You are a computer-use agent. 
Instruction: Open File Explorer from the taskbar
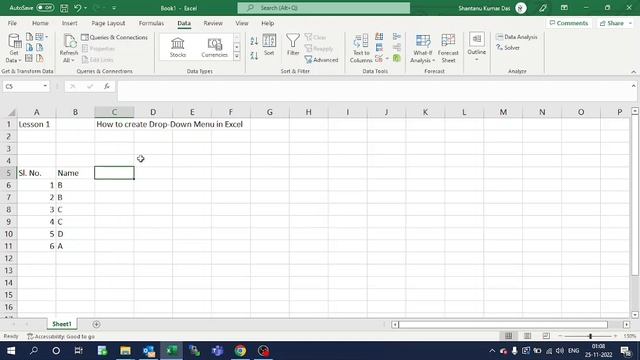click(125, 351)
